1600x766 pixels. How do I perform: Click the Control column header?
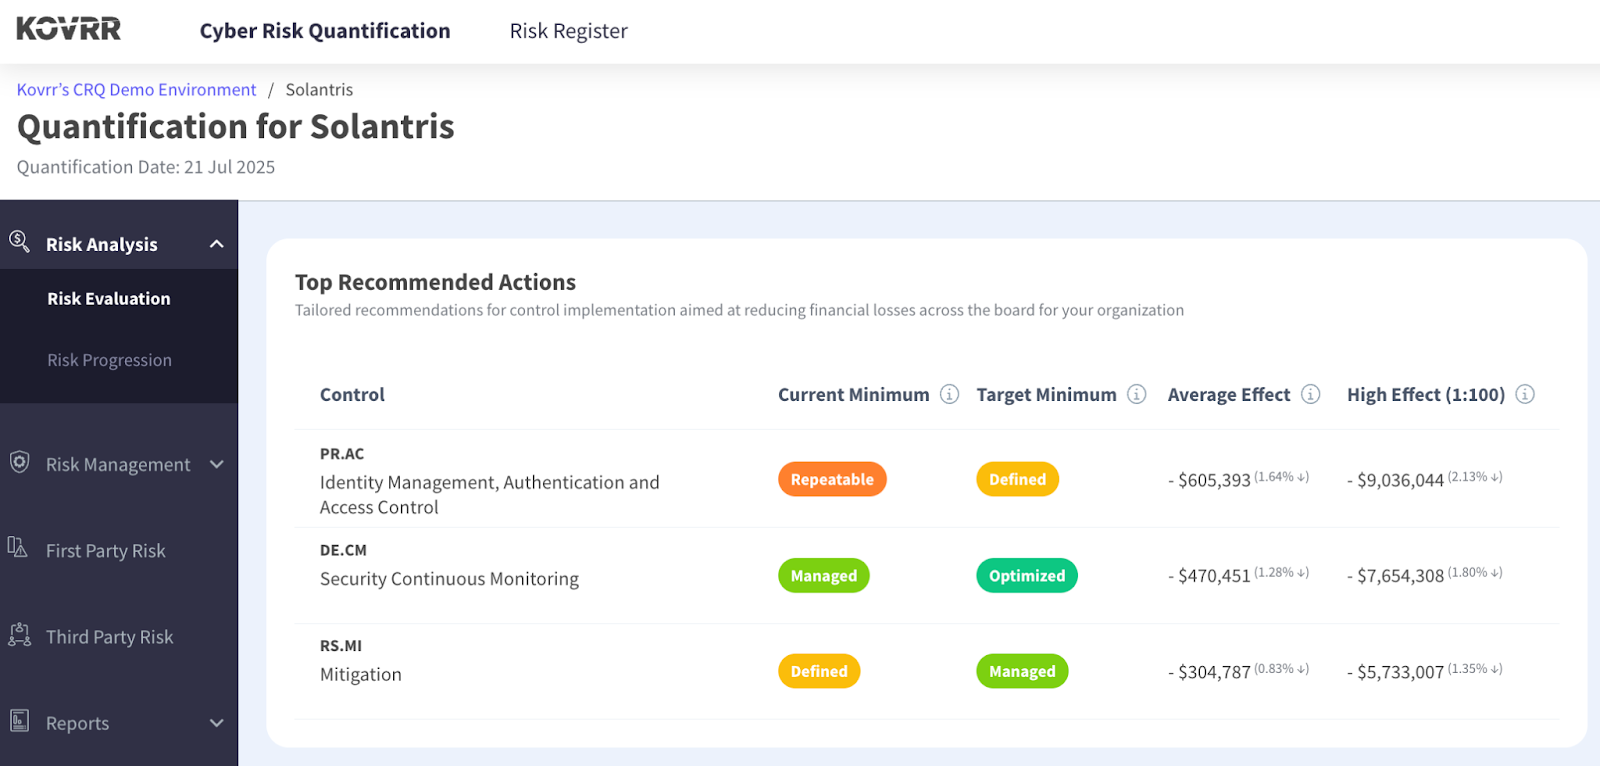[x=352, y=395]
